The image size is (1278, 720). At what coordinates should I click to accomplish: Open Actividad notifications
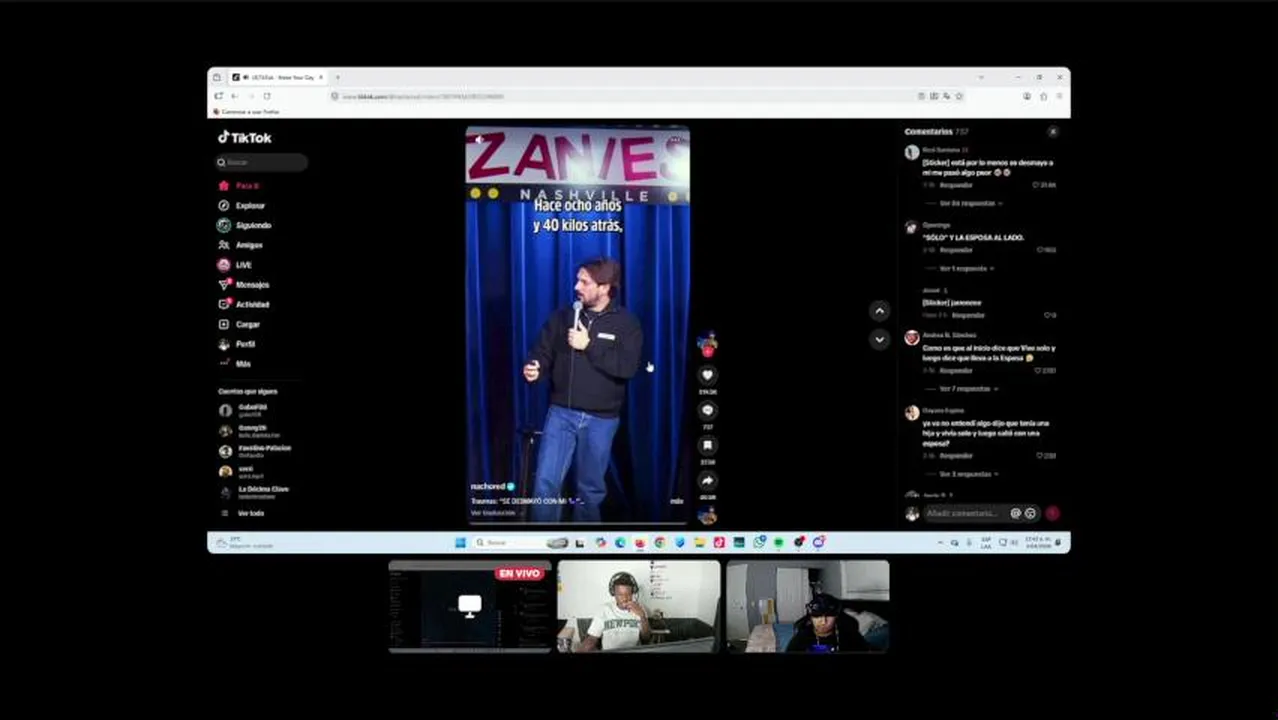coord(244,304)
